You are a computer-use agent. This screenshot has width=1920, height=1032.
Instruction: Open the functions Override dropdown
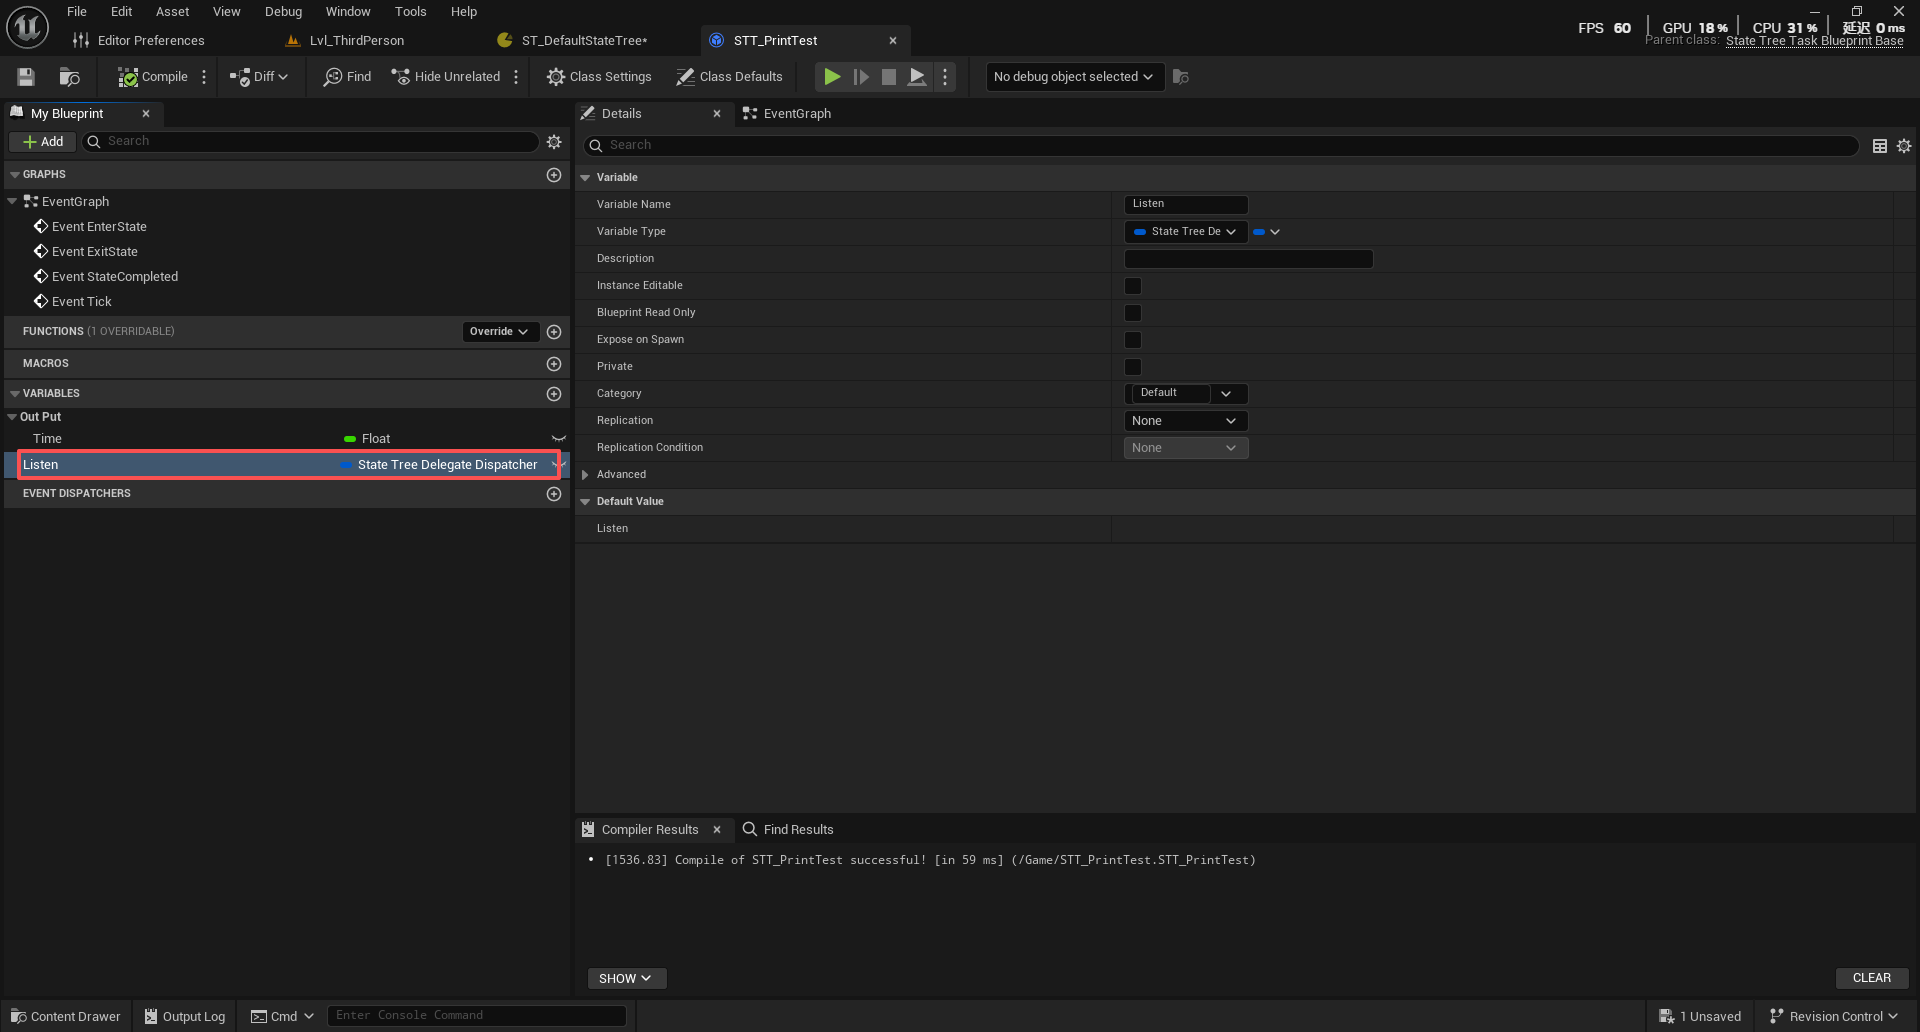click(500, 332)
